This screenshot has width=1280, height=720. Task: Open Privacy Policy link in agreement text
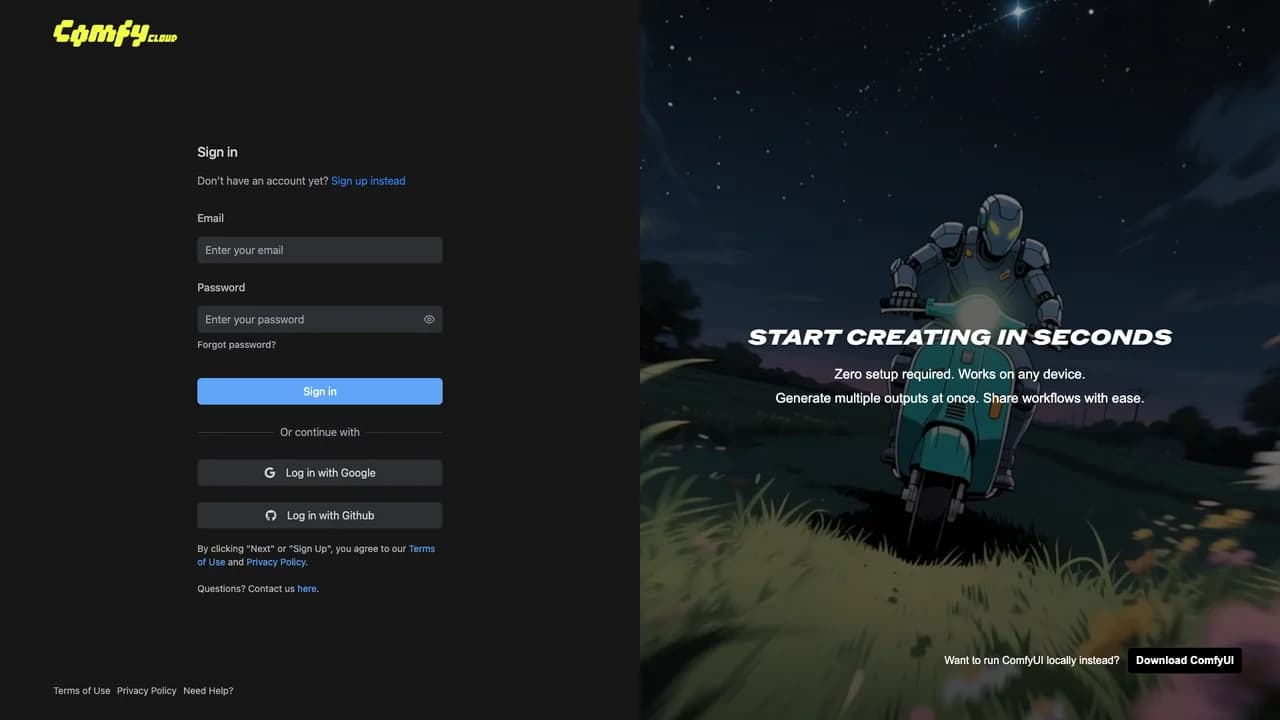pos(276,562)
